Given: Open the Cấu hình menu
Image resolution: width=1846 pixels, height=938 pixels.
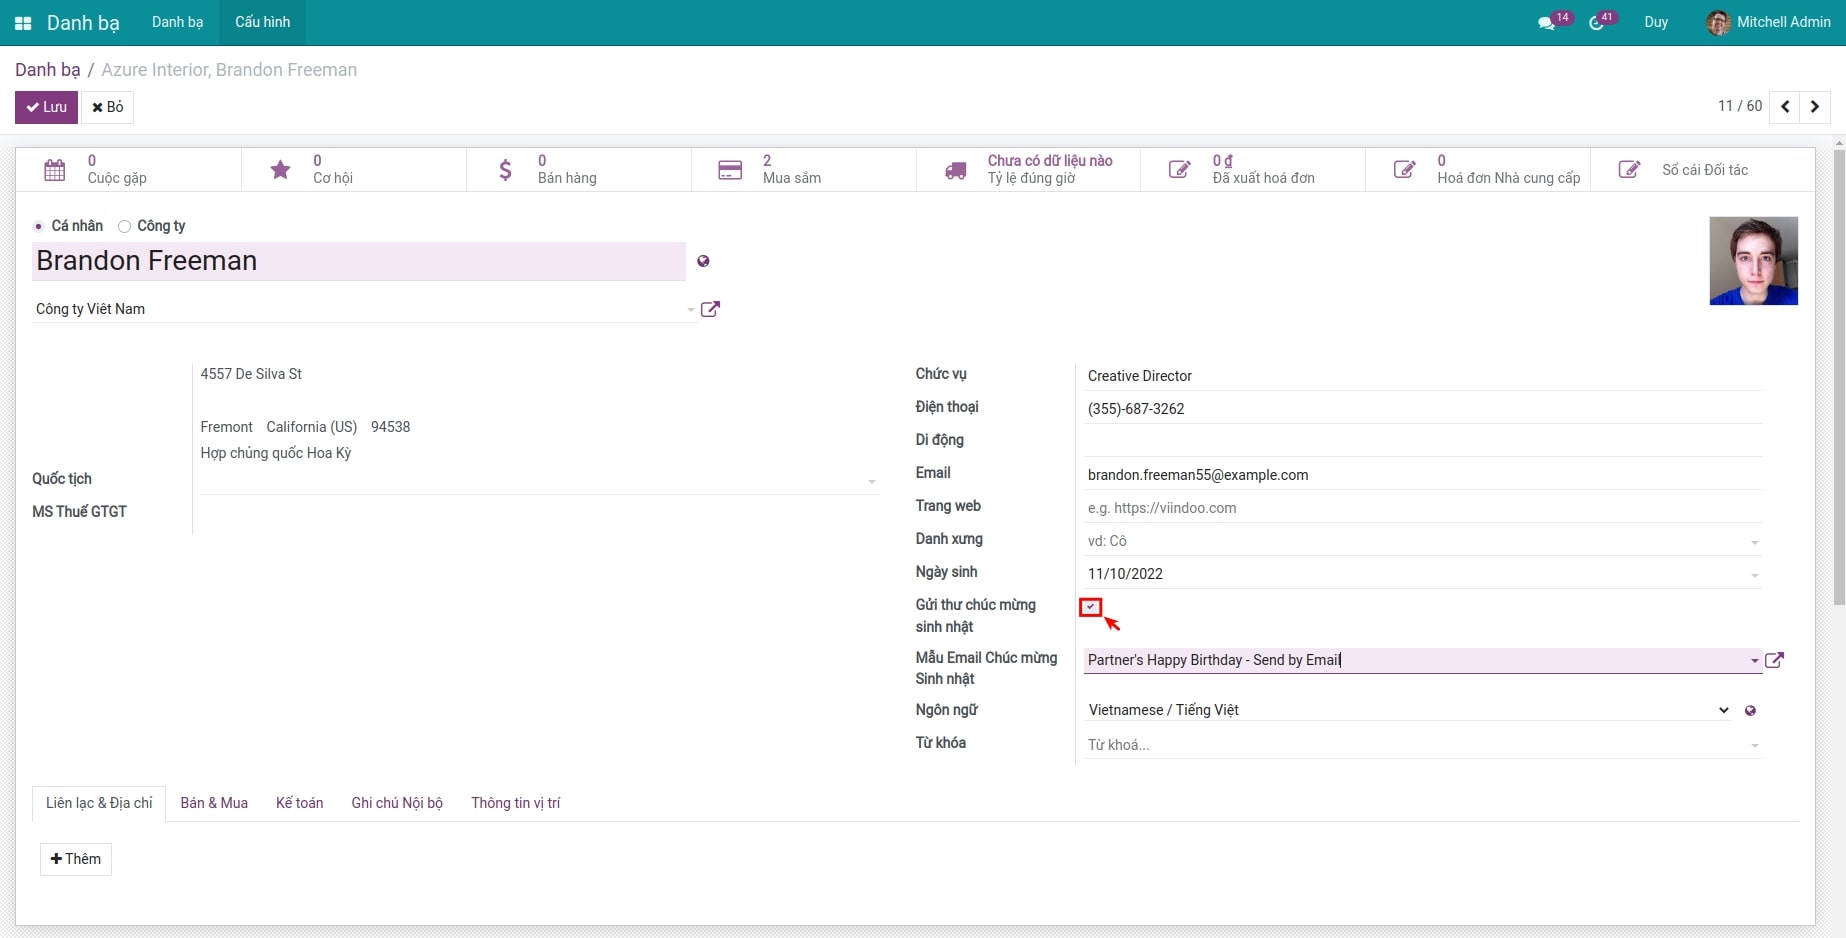Looking at the screenshot, I should [x=262, y=22].
